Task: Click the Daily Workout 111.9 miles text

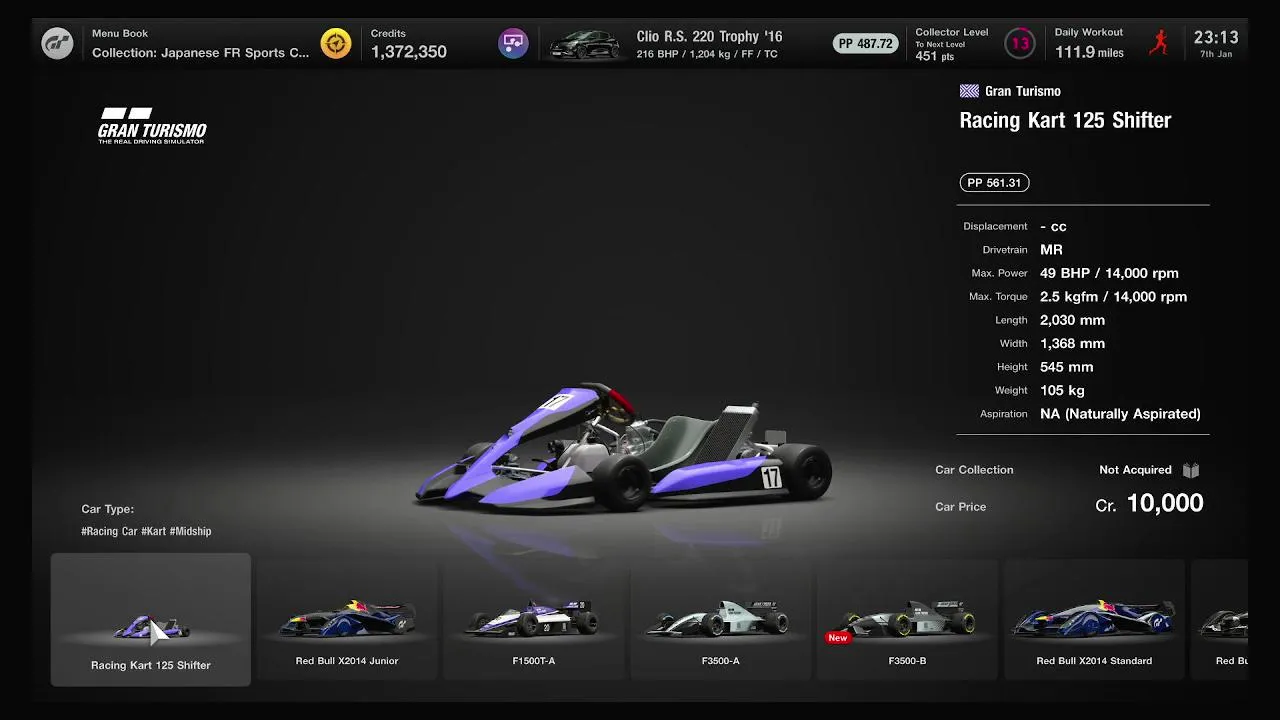Action: click(x=1089, y=43)
